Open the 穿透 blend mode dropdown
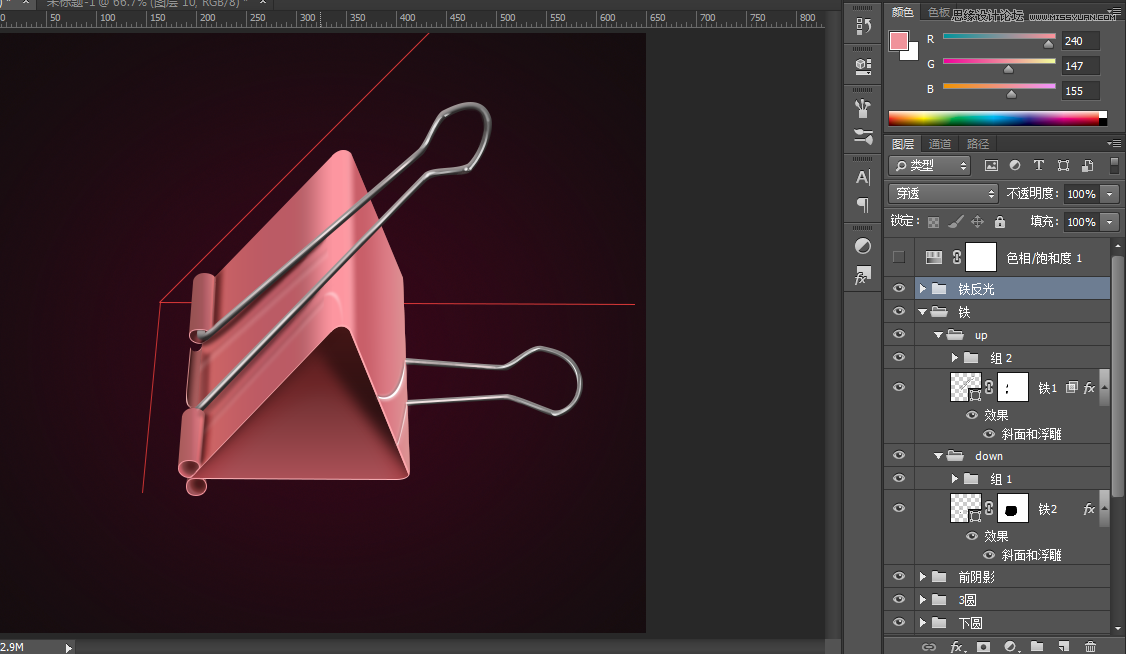The width and height of the screenshot is (1126, 654). pos(944,194)
